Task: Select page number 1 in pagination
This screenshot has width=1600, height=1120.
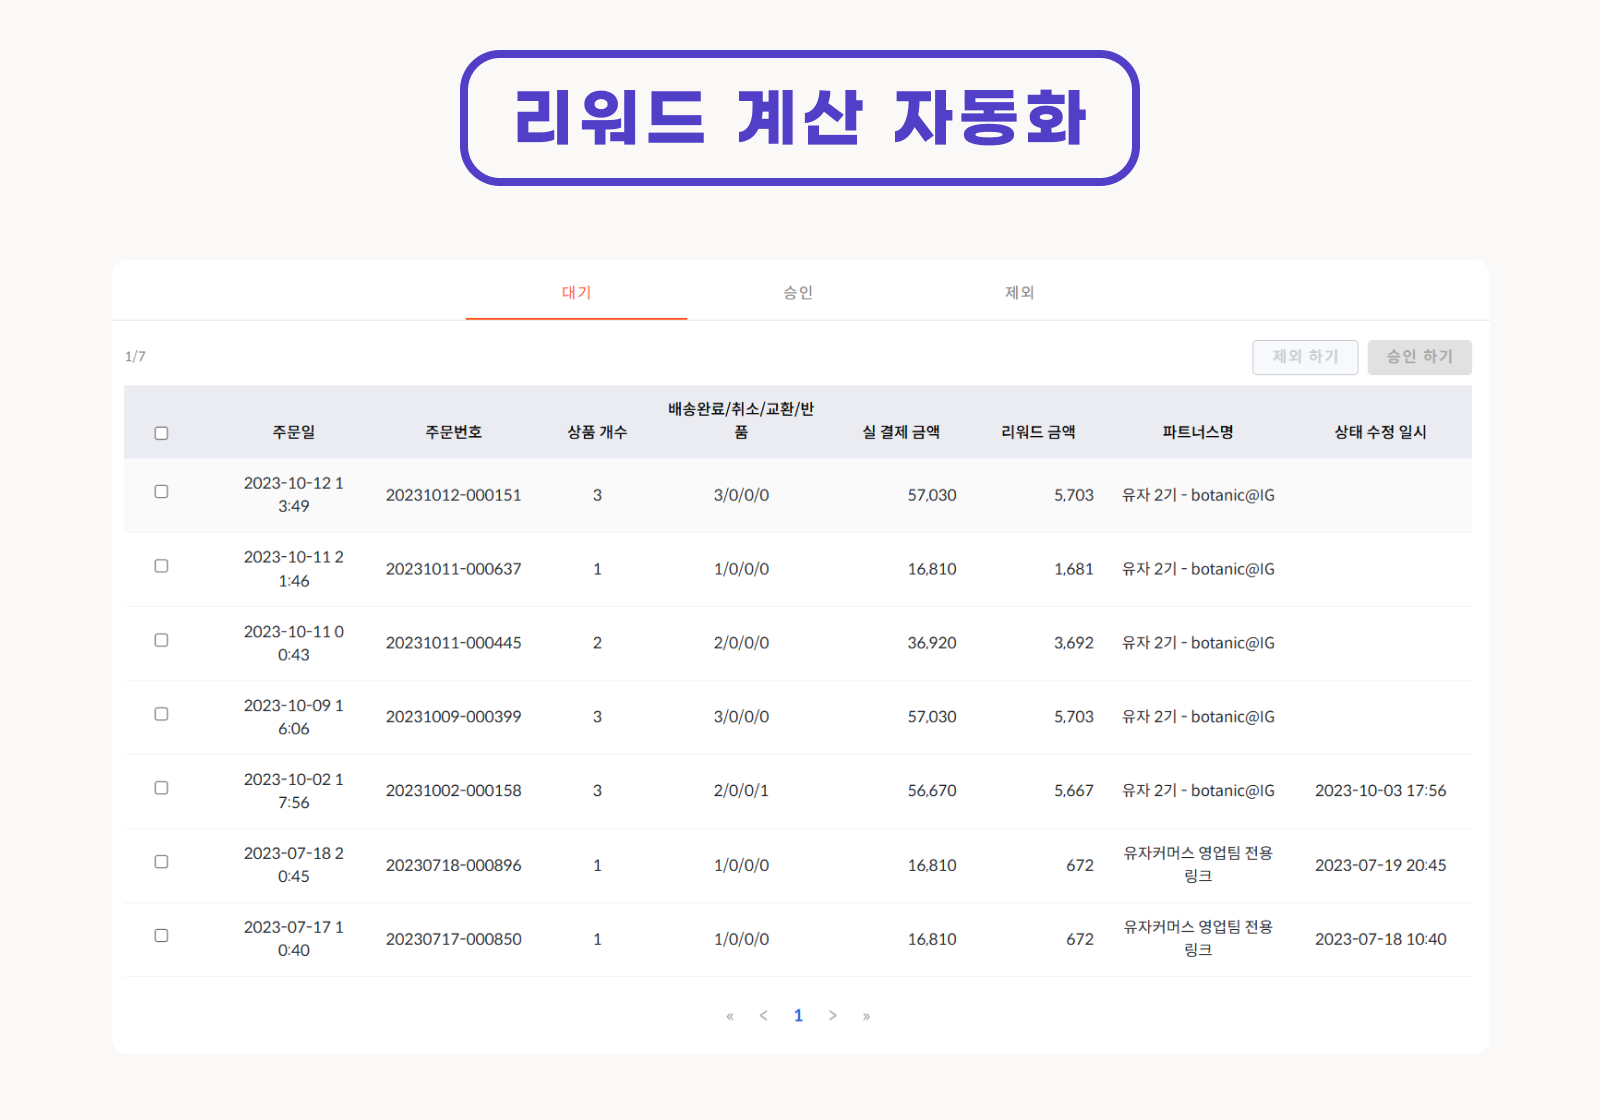Action: click(x=798, y=1015)
